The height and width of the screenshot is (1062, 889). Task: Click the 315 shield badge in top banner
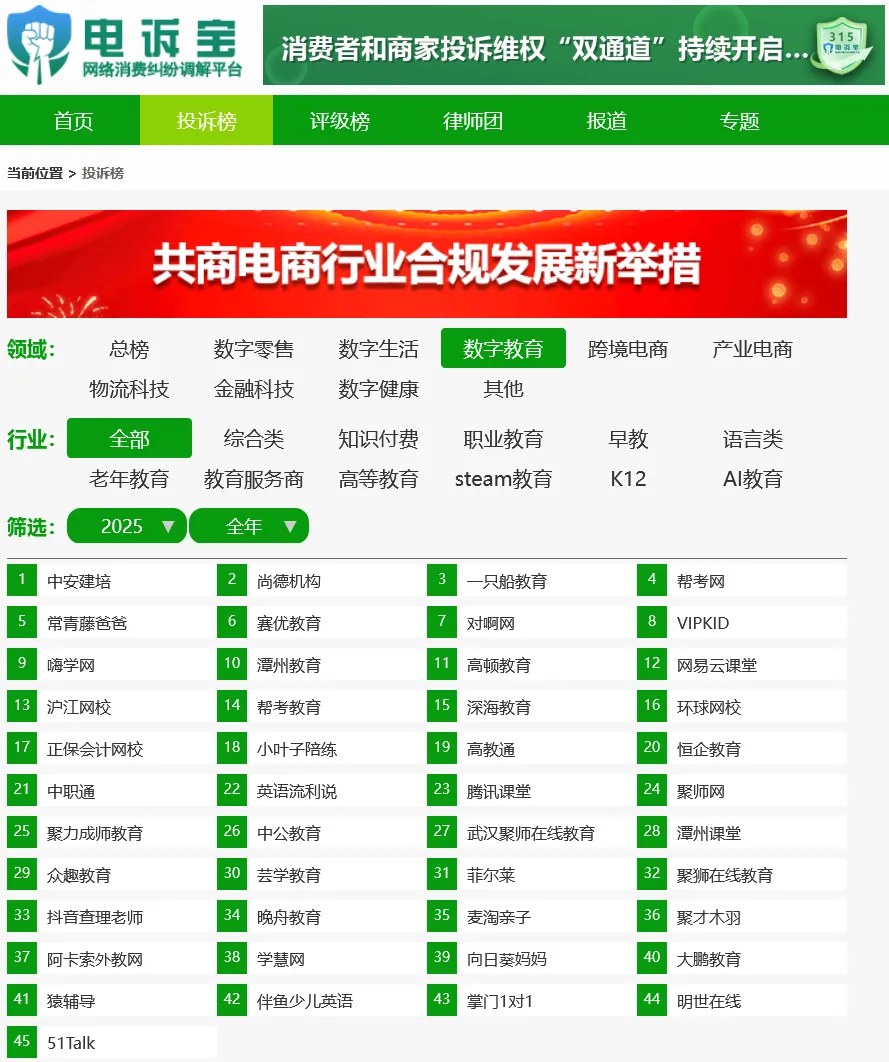(842, 45)
